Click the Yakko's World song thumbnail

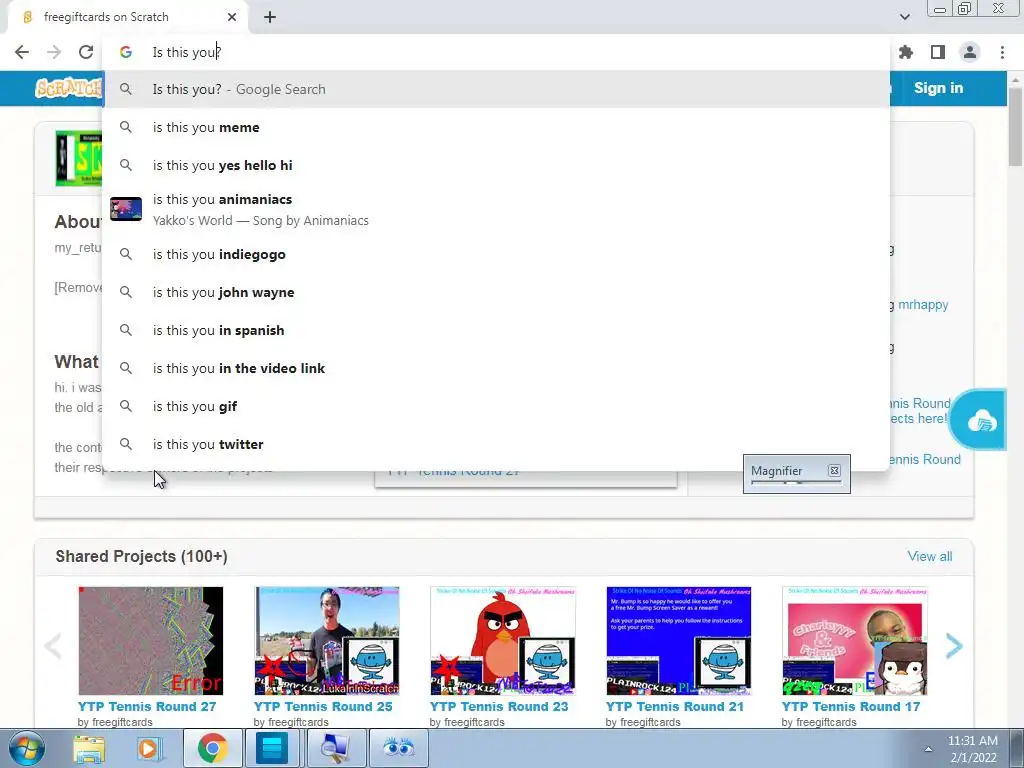(126, 209)
